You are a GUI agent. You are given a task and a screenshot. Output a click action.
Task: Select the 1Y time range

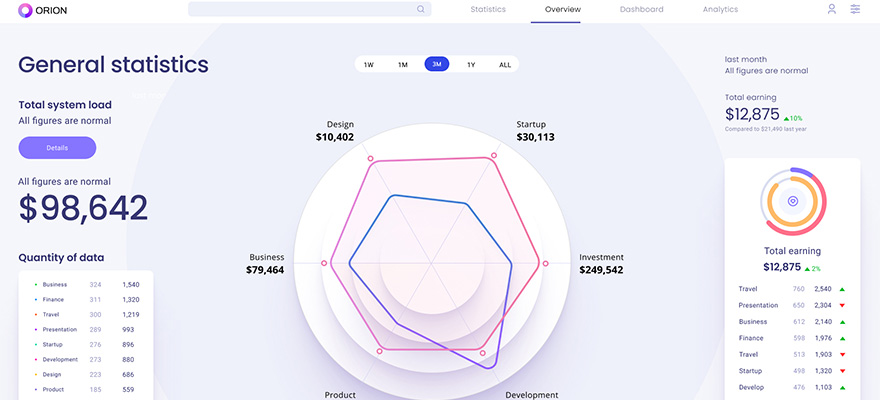tap(471, 64)
